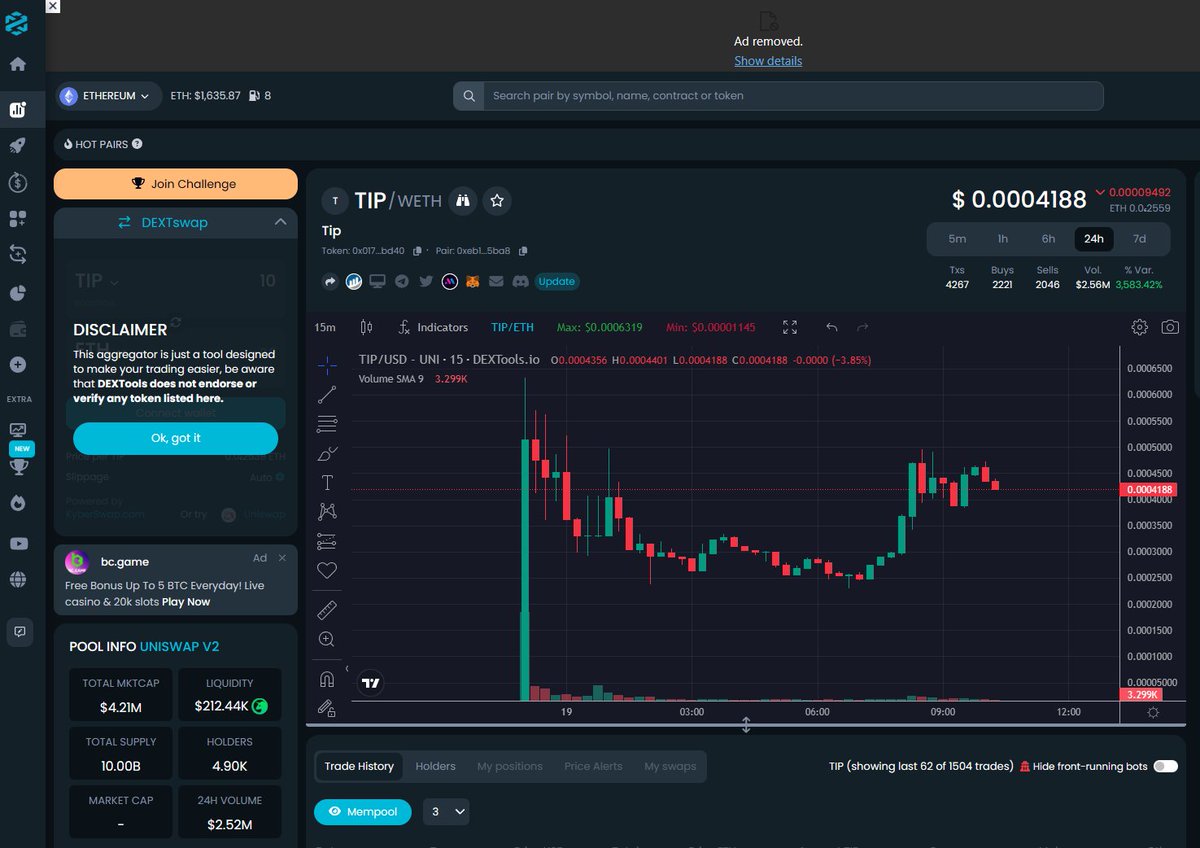This screenshot has height=848, width=1200.
Task: Select the 7d timeframe tab
Action: coord(1139,239)
